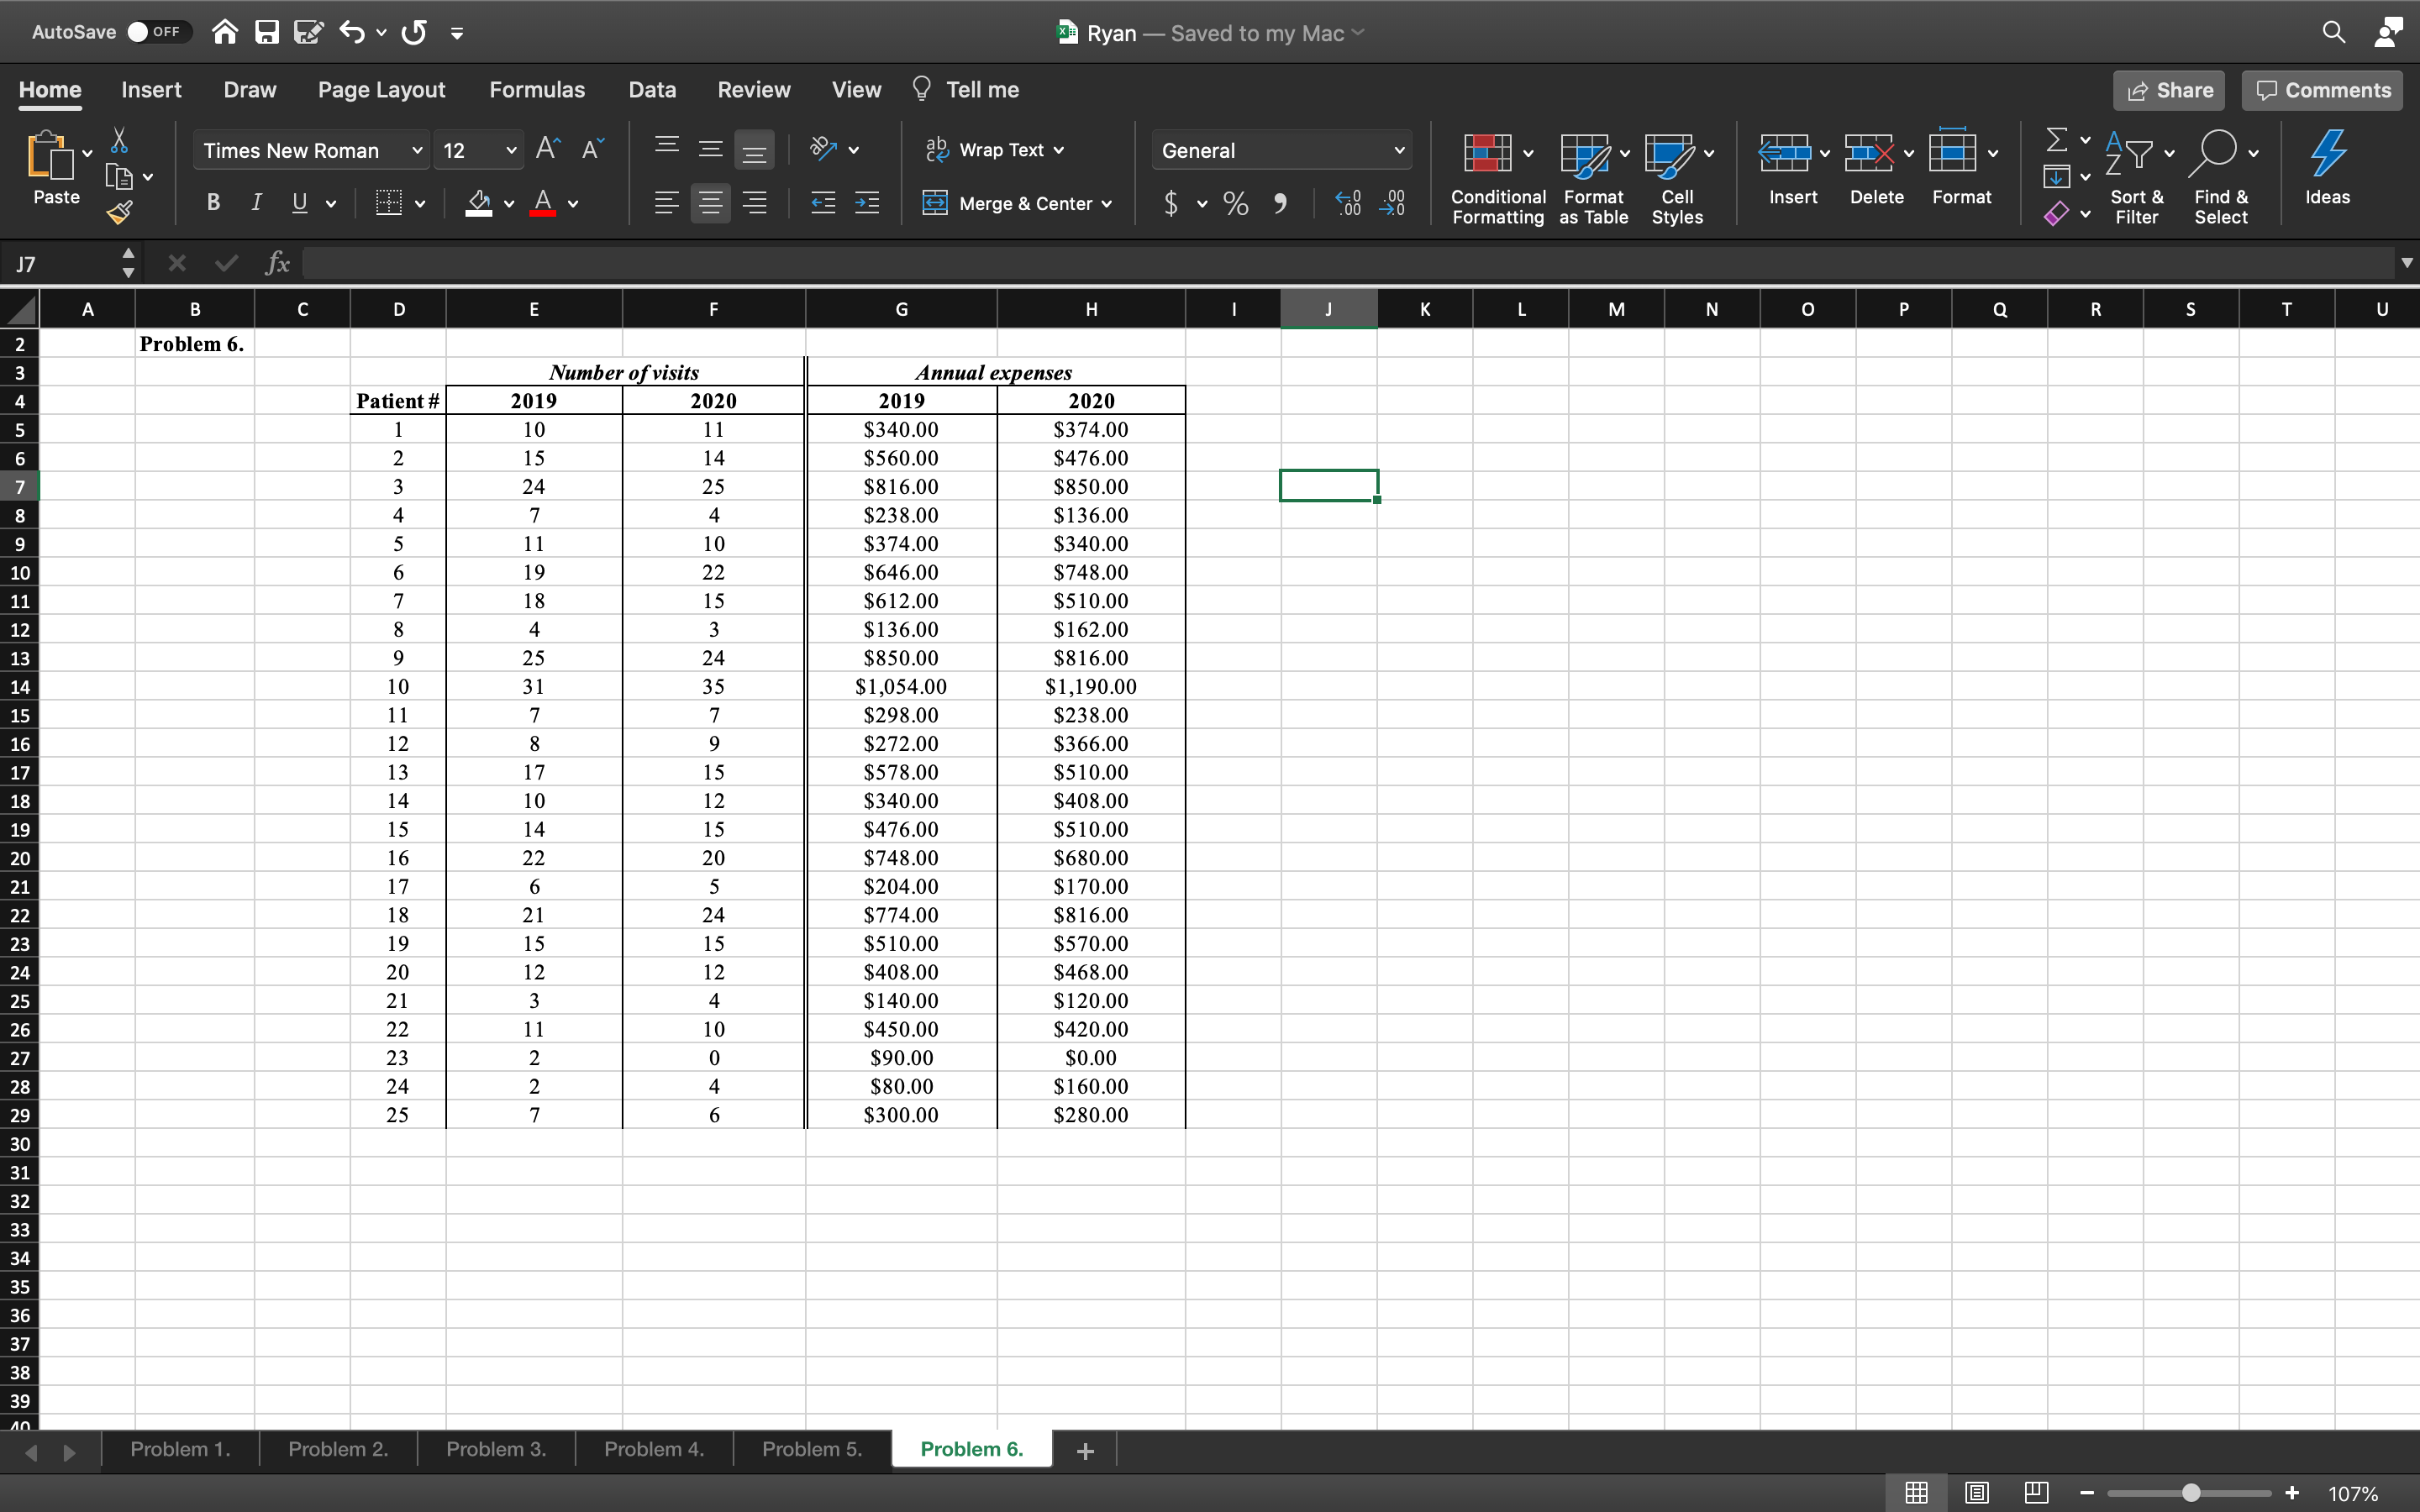This screenshot has width=2420, height=1512.
Task: Click the Comments button
Action: pos(2324,91)
